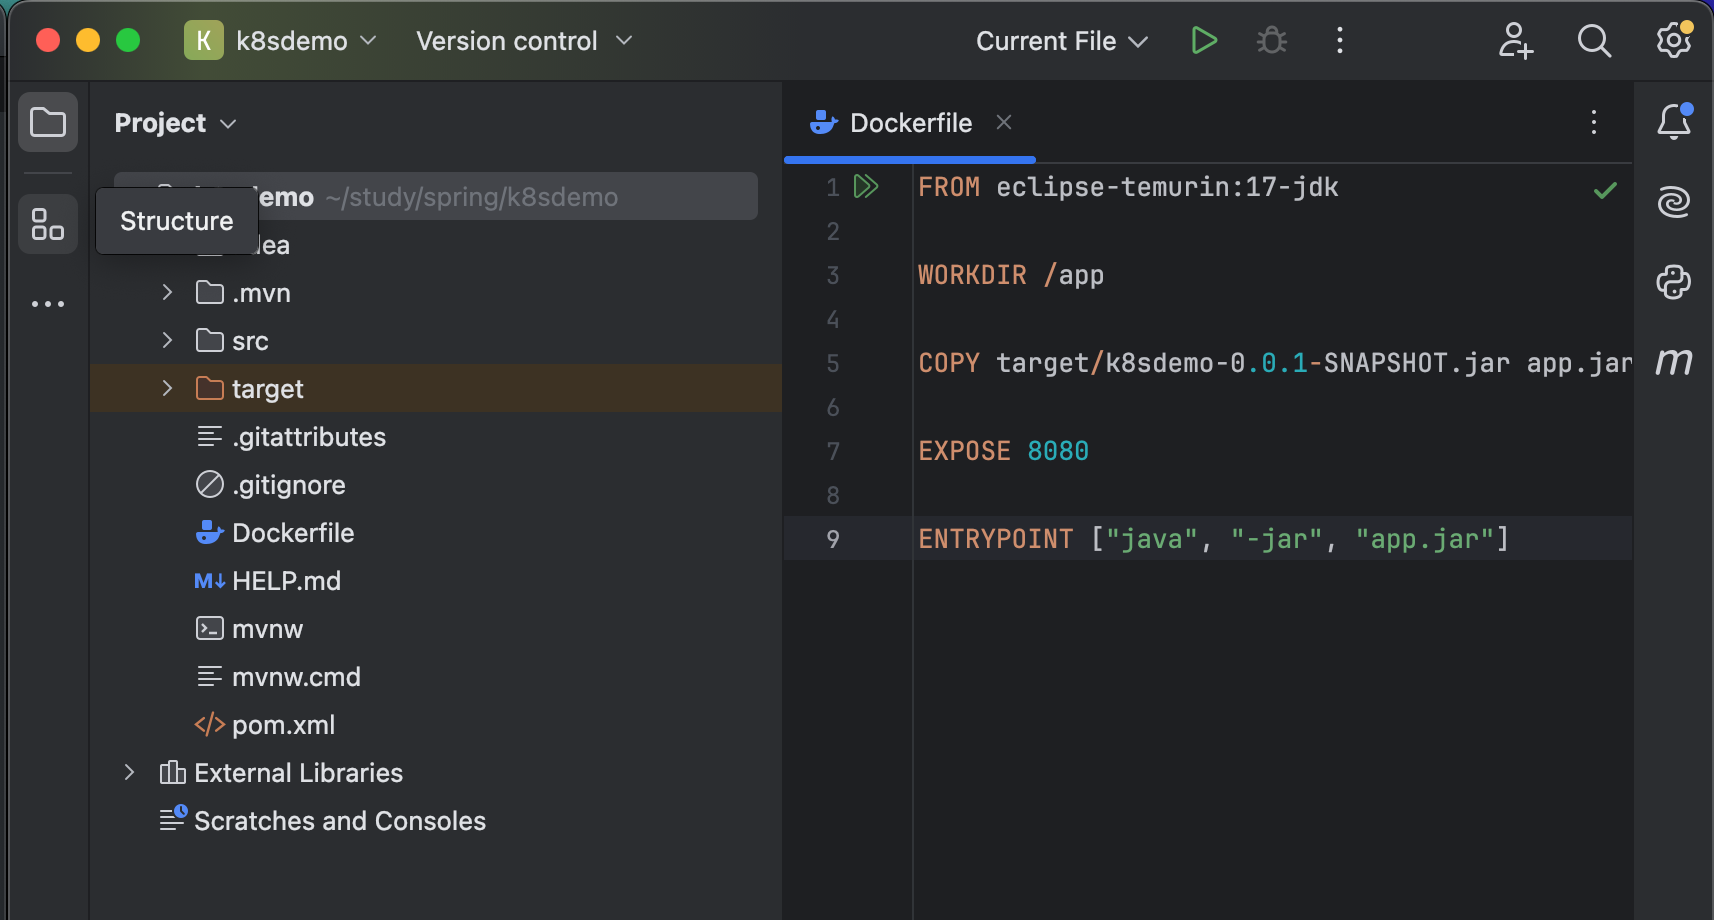The width and height of the screenshot is (1714, 920).
Task: Expand the src folder
Action: tap(167, 340)
